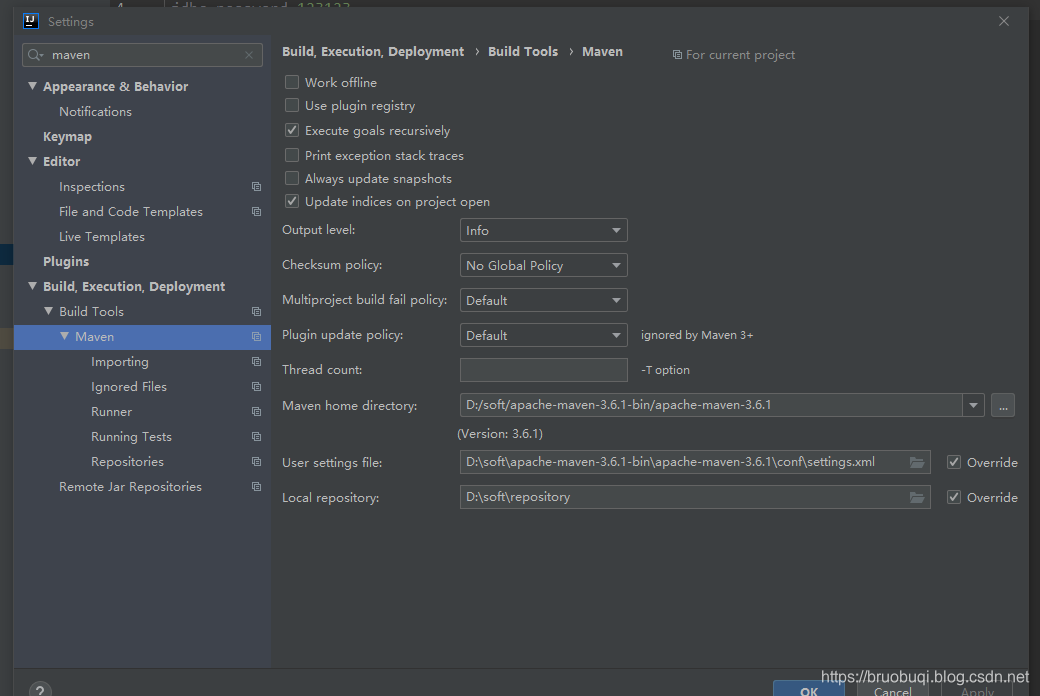The height and width of the screenshot is (696, 1040).
Task: Collapse Build, Execution, Deployment node
Action: tap(32, 286)
